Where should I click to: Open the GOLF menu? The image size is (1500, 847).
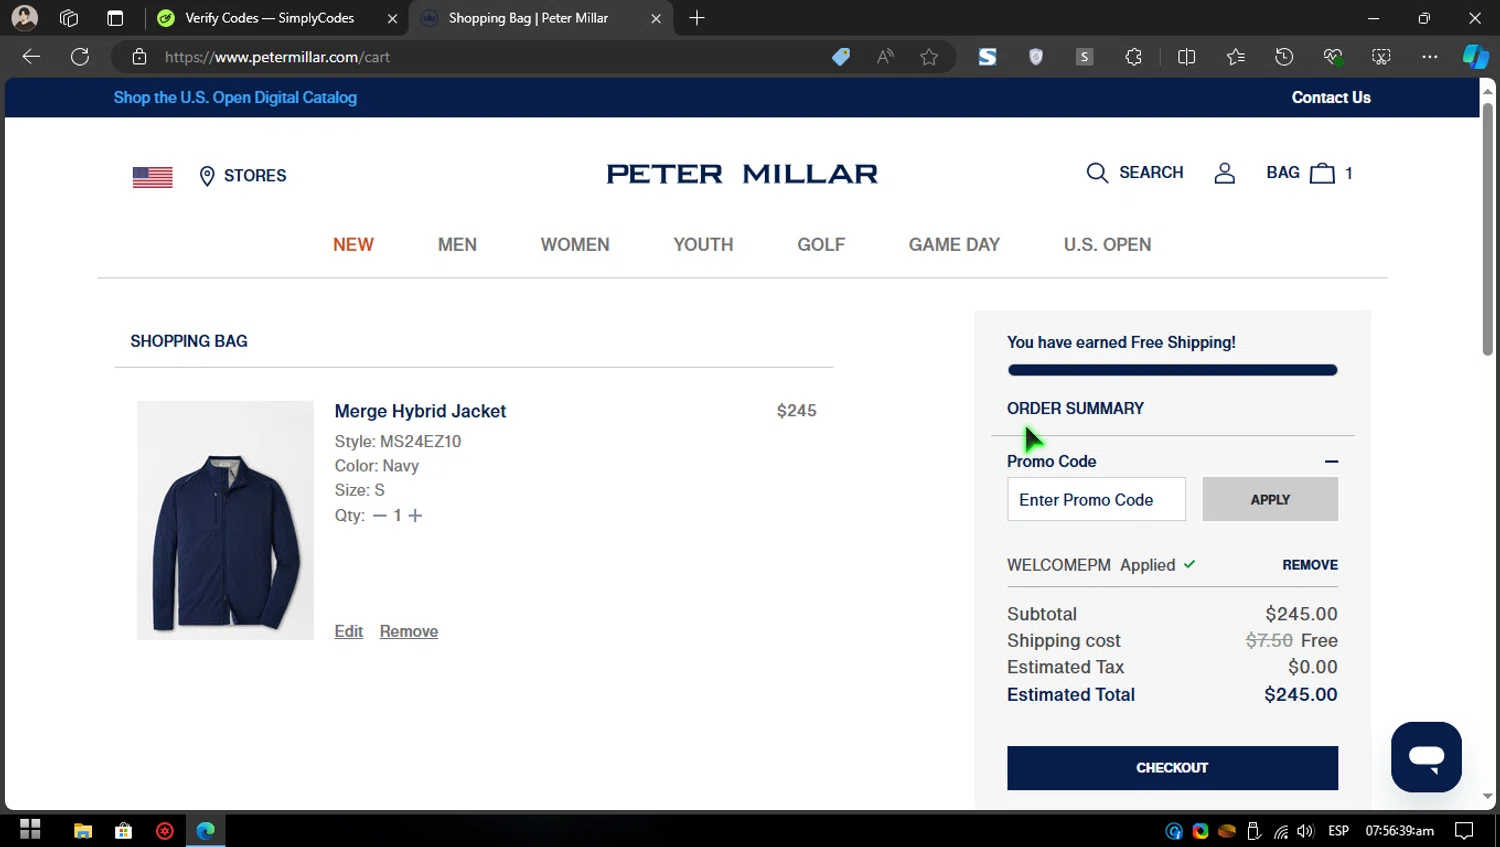[821, 245]
